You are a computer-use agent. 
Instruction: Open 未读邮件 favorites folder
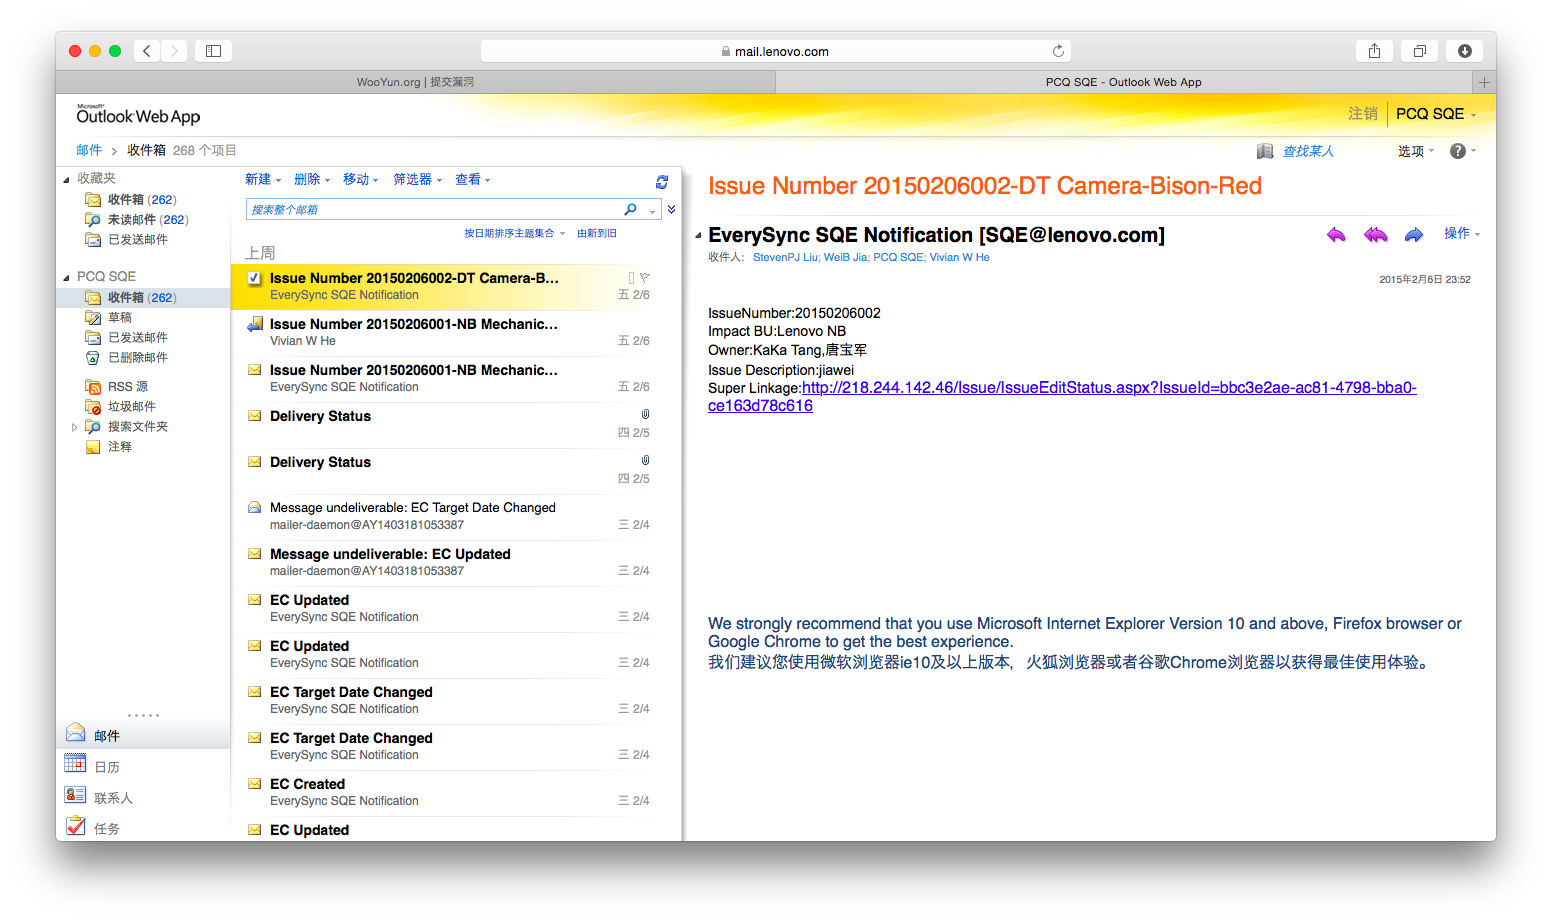(x=147, y=219)
